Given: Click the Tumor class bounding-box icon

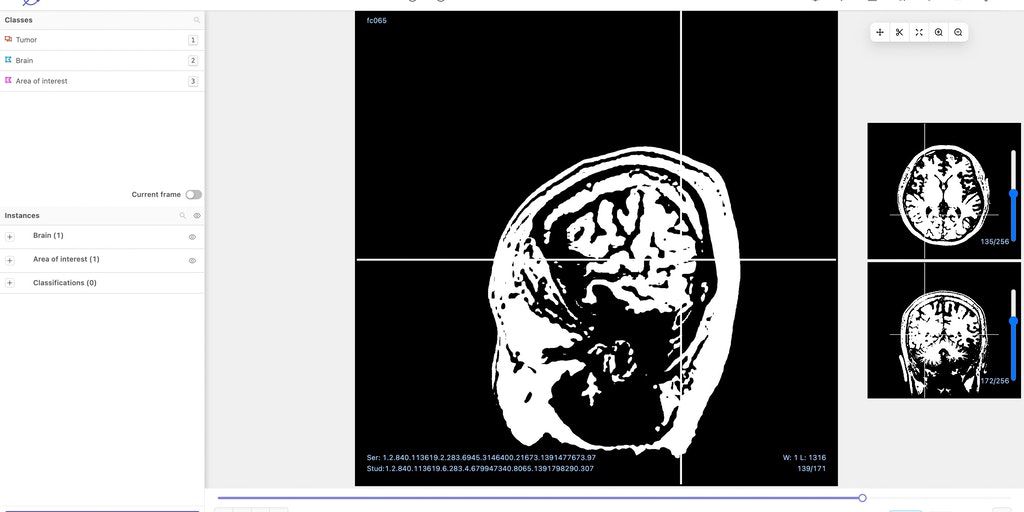Looking at the screenshot, I should point(8,39).
